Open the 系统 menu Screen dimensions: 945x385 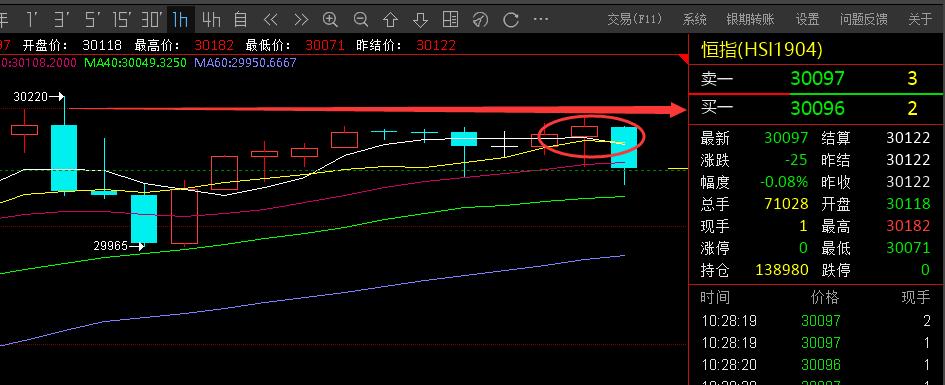coord(694,19)
